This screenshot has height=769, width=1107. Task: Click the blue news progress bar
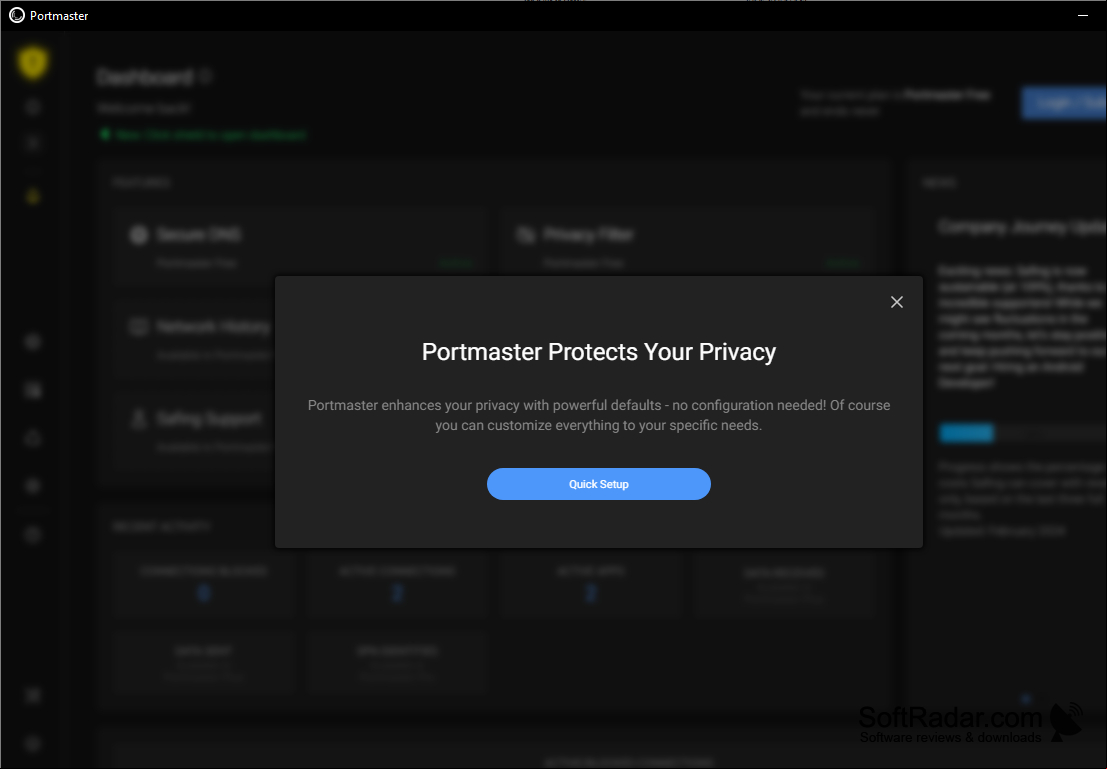(x=967, y=433)
